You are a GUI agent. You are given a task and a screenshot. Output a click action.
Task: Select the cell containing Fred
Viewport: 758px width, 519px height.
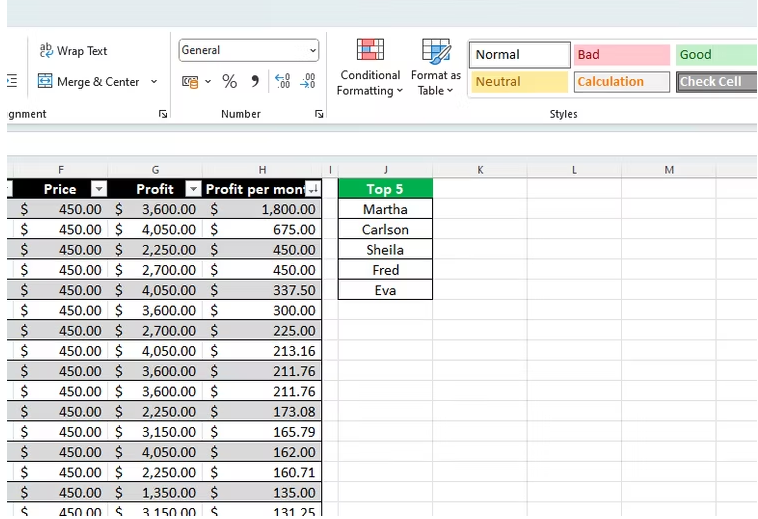tap(385, 270)
